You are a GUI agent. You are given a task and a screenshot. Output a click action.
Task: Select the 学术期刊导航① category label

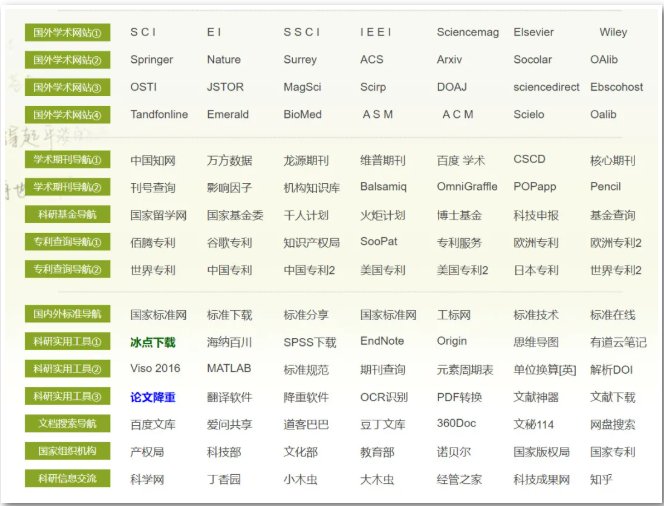click(67, 160)
